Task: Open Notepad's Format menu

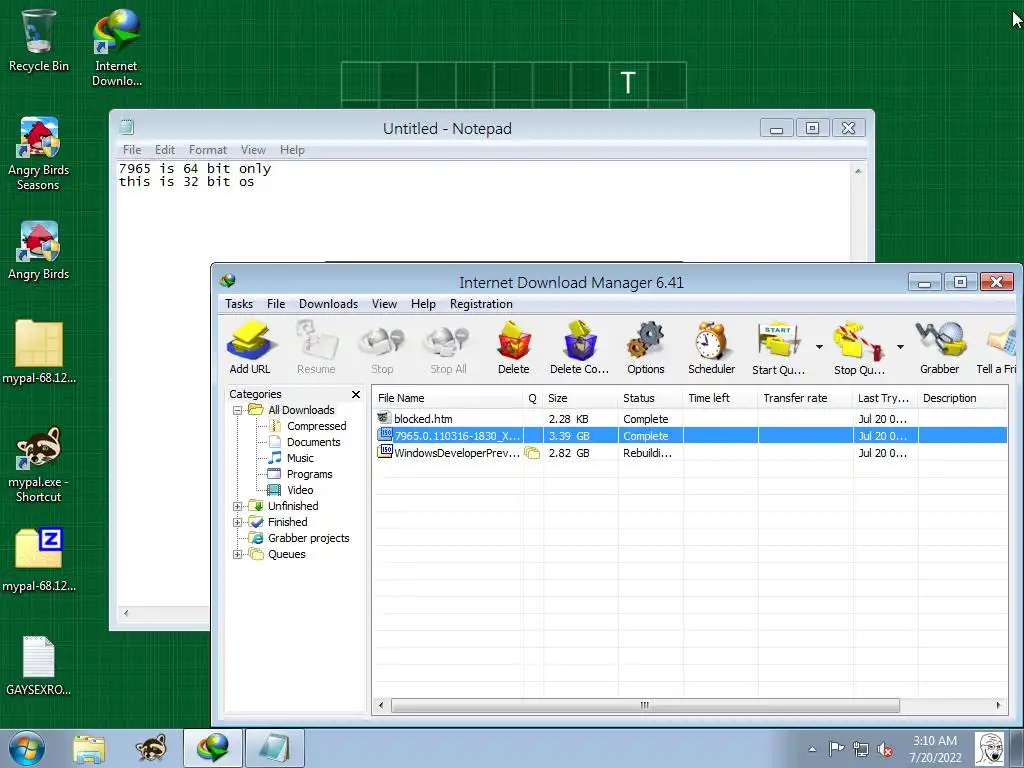Action: tap(208, 150)
